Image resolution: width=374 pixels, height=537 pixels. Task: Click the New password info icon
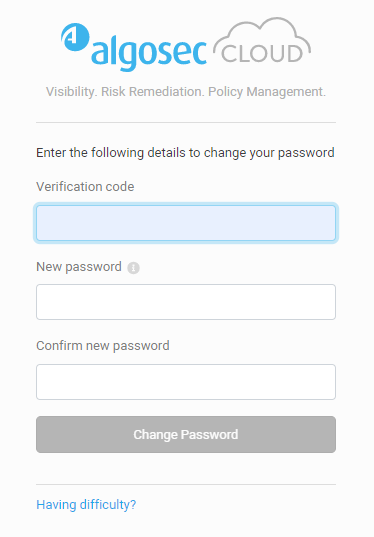tap(133, 268)
